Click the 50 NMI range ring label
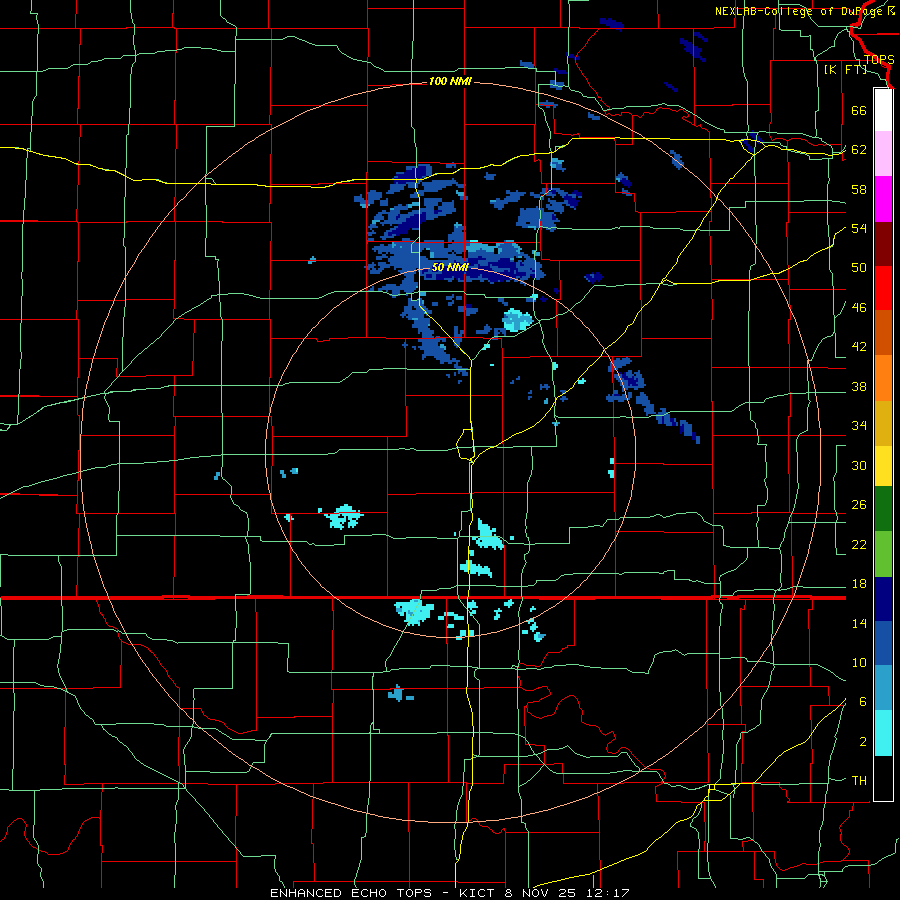Screen dimensions: 900x900 coord(450,267)
